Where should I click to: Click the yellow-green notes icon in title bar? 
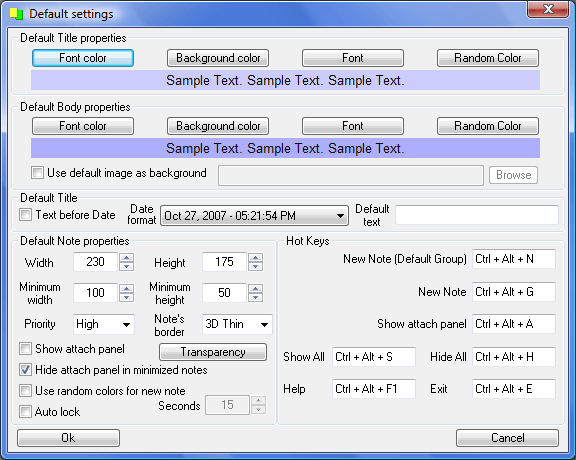point(16,14)
